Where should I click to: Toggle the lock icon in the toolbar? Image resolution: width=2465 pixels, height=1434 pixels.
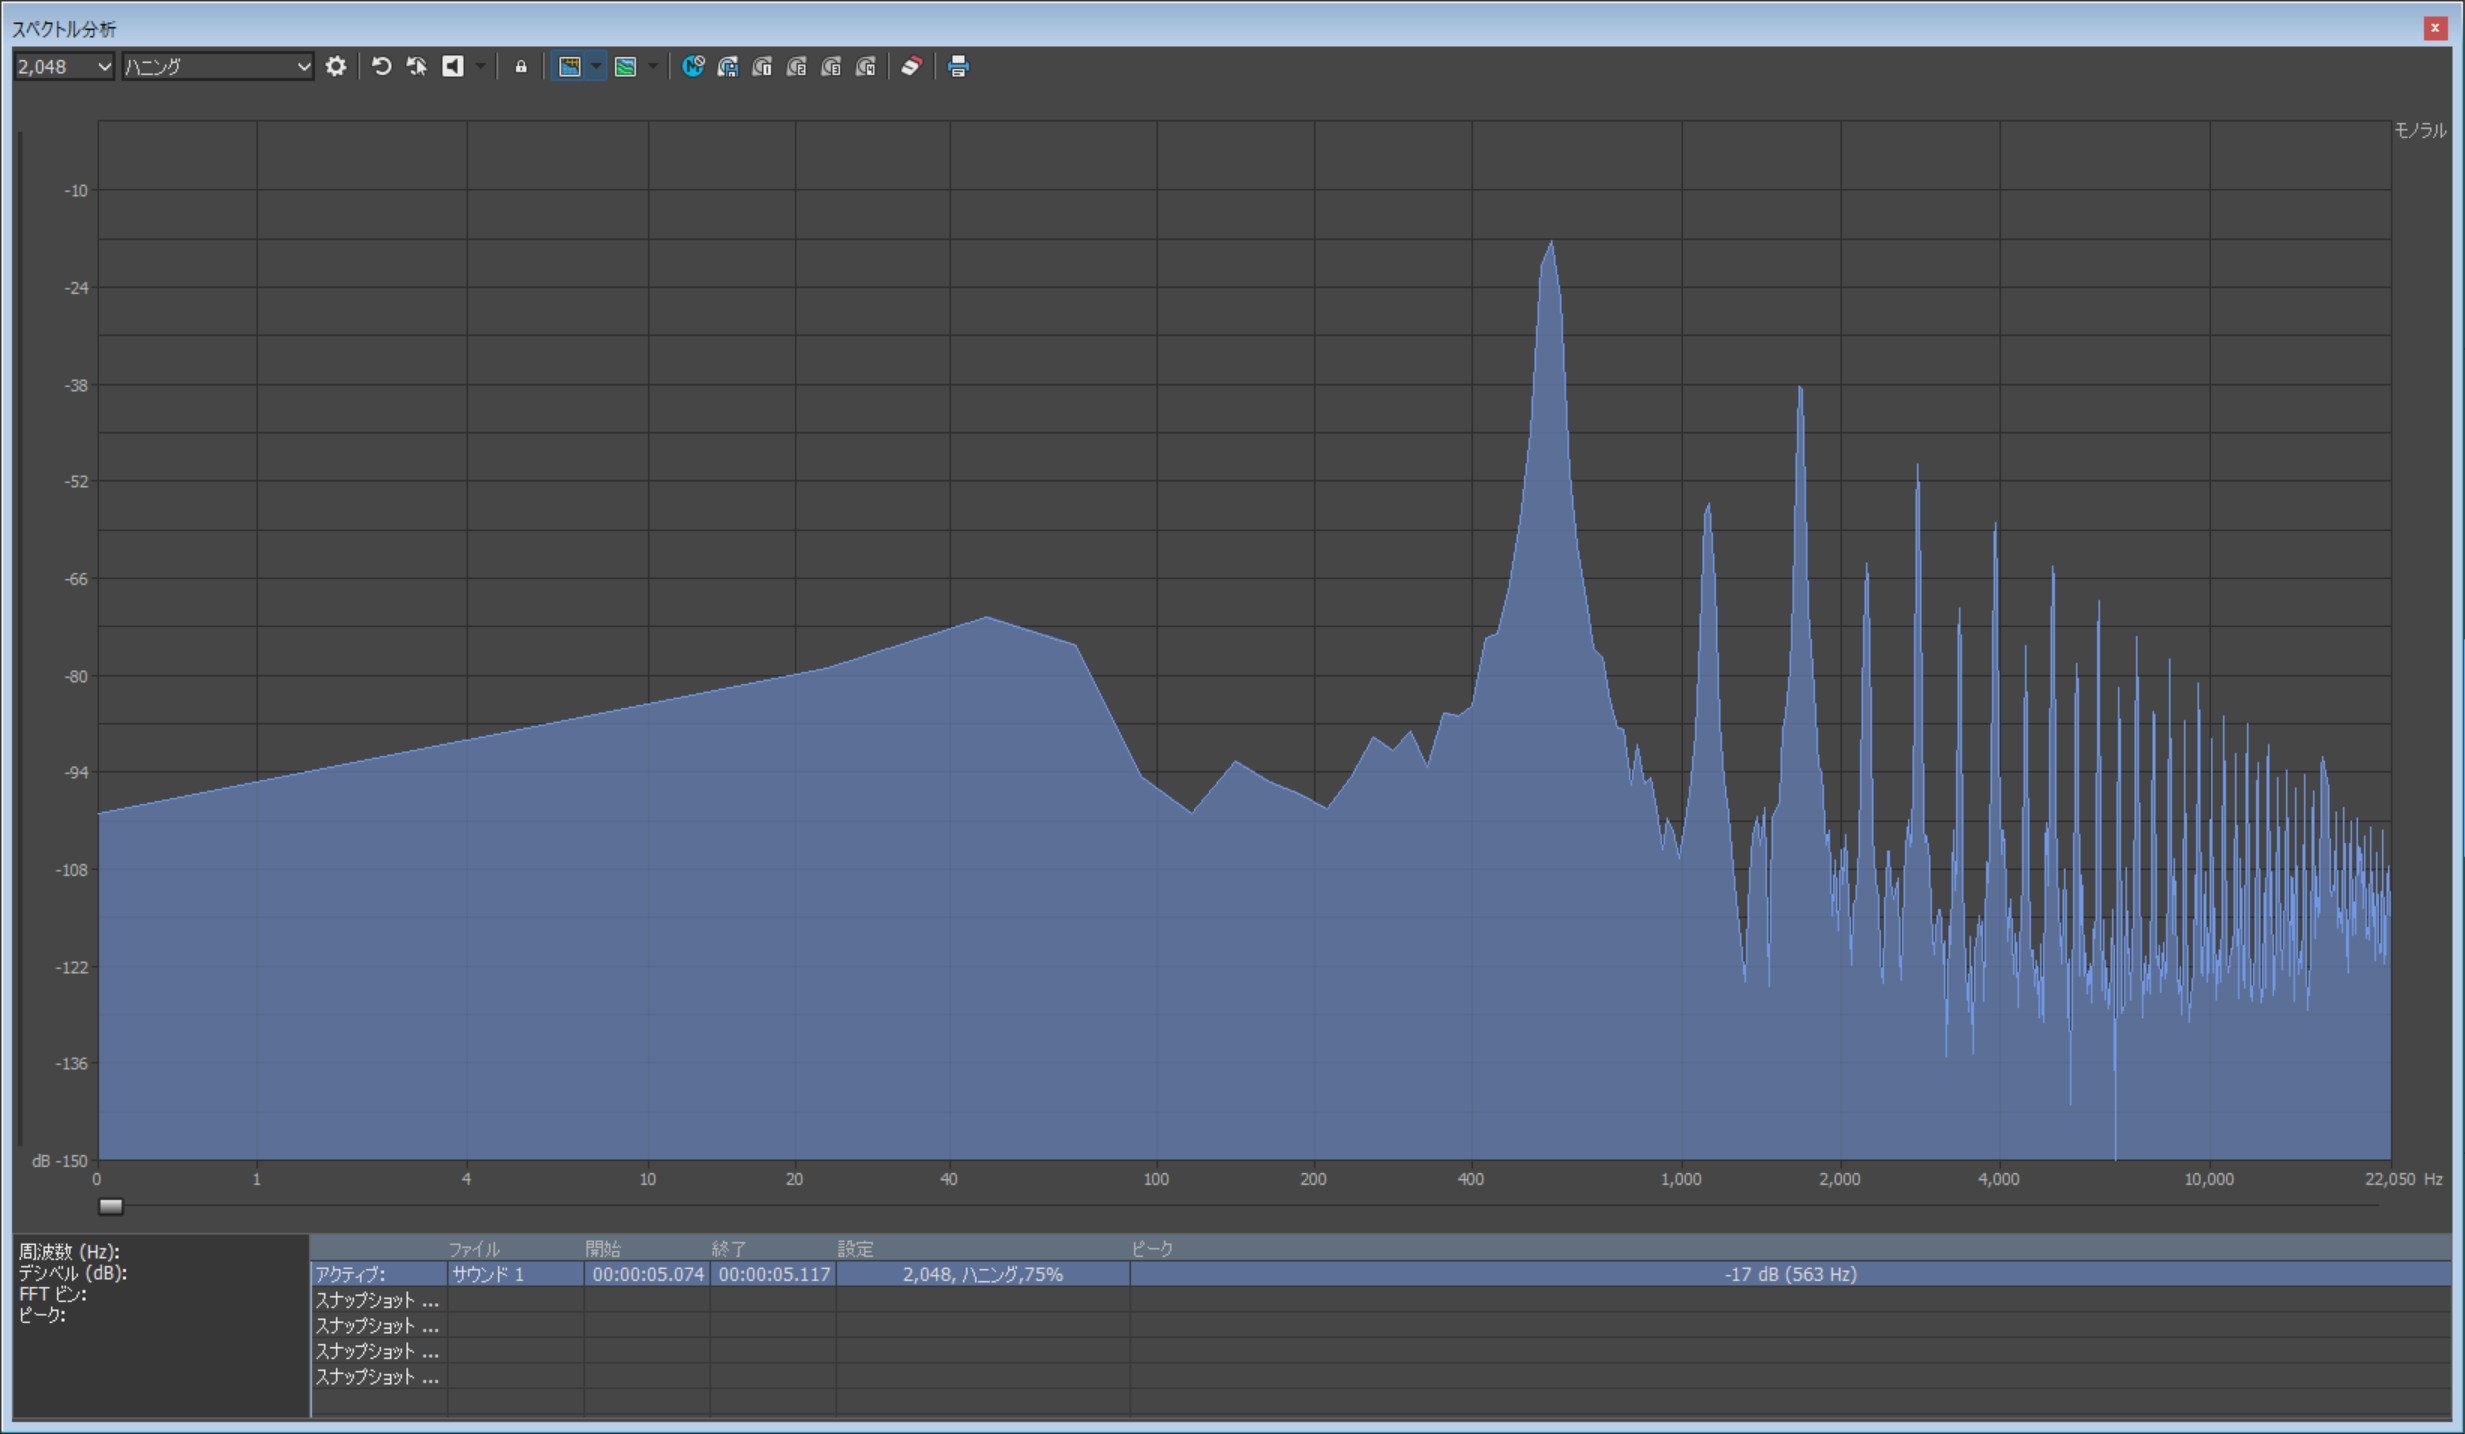[521, 67]
